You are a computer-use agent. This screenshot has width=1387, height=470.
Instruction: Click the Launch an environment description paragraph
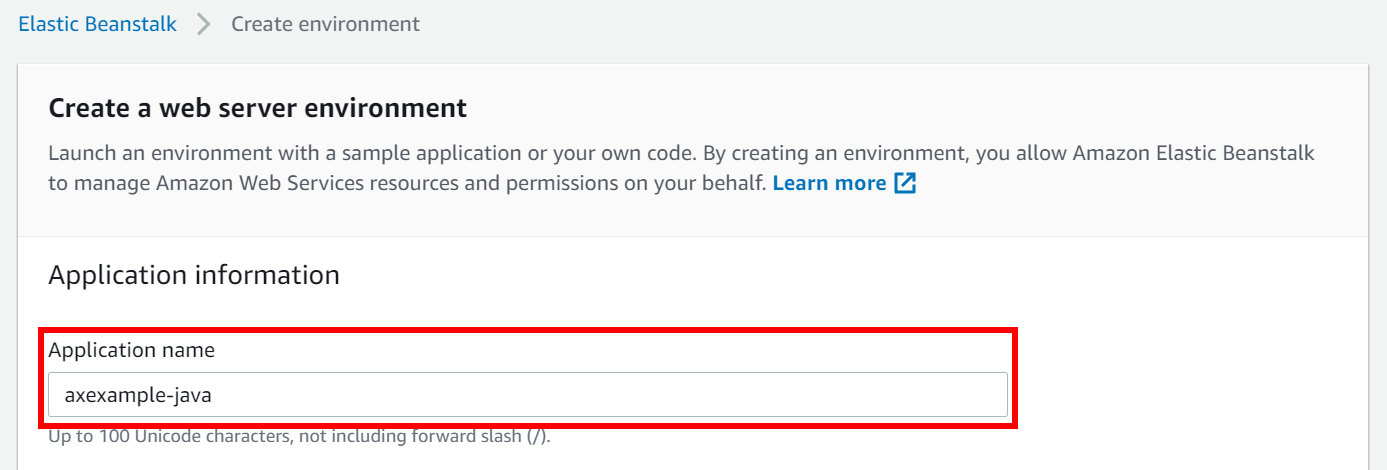(x=681, y=168)
